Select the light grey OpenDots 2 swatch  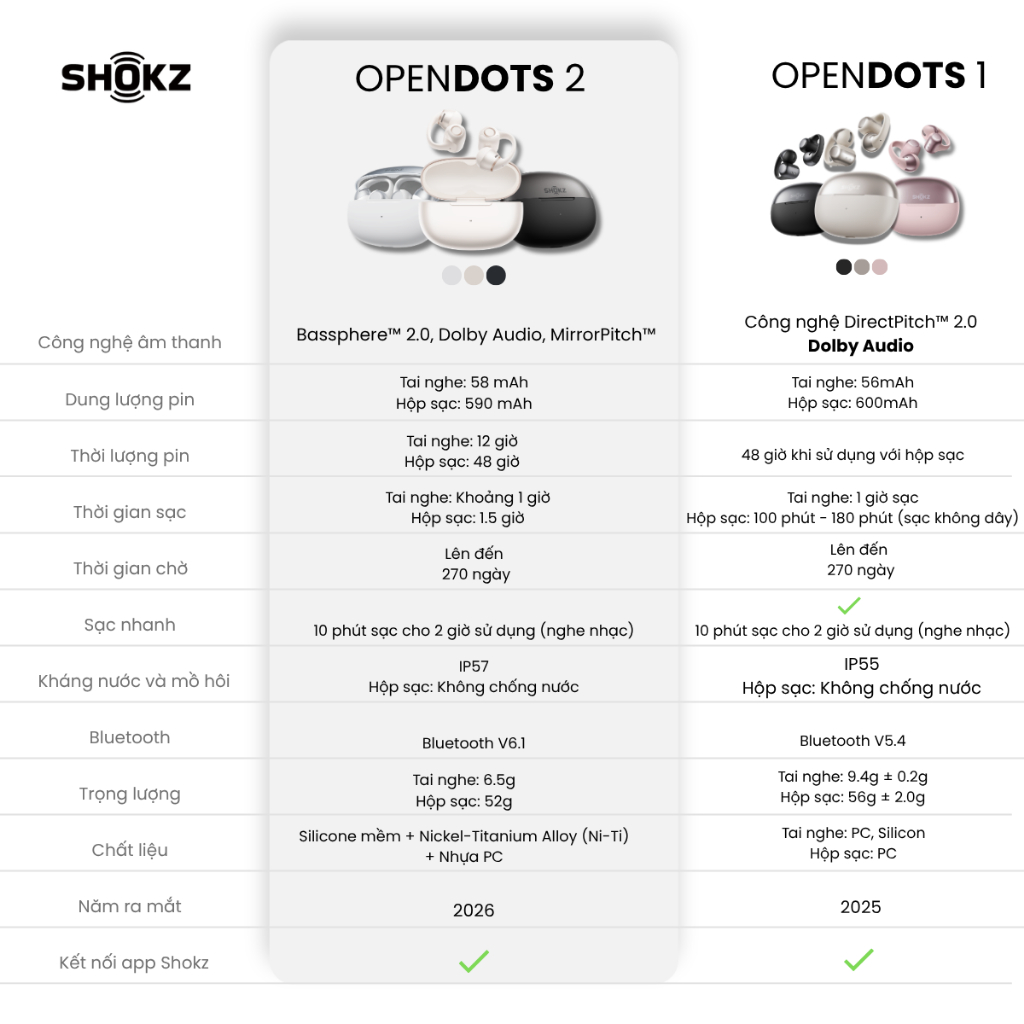click(452, 275)
